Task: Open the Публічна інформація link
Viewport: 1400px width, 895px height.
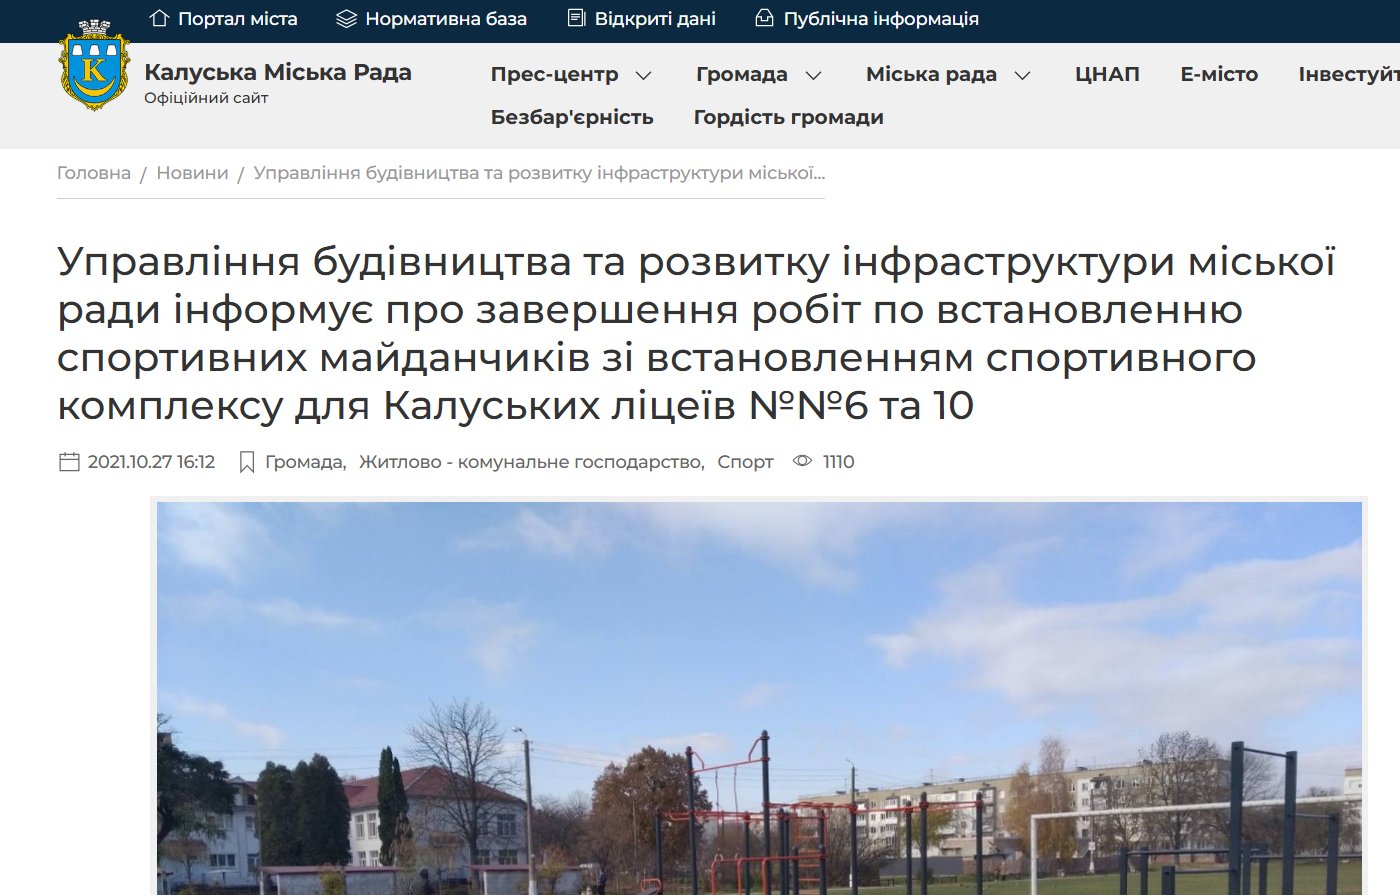Action: [x=881, y=19]
